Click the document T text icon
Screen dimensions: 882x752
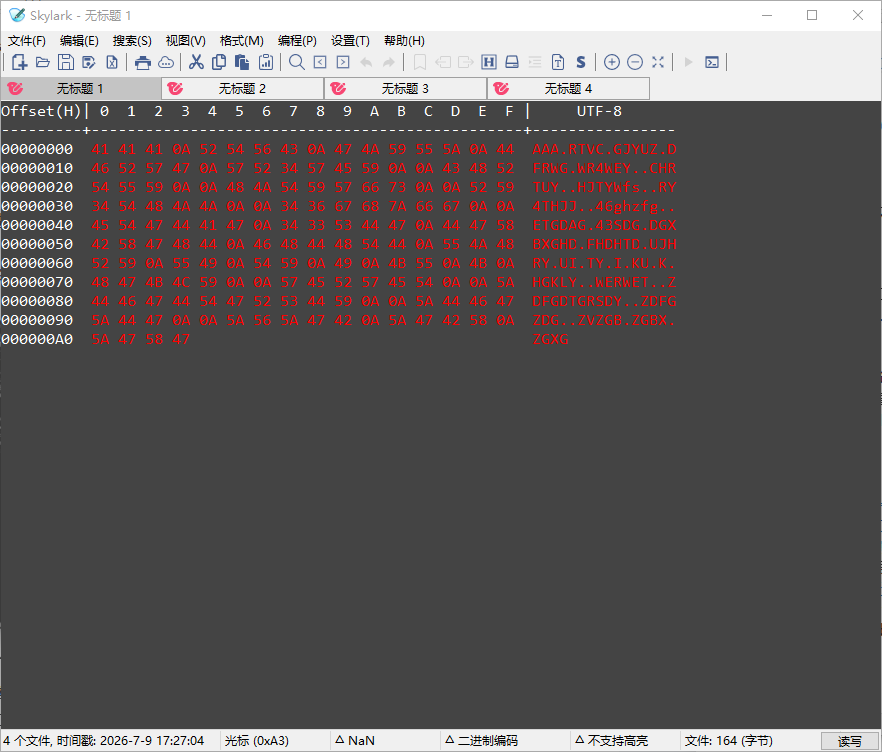click(558, 62)
